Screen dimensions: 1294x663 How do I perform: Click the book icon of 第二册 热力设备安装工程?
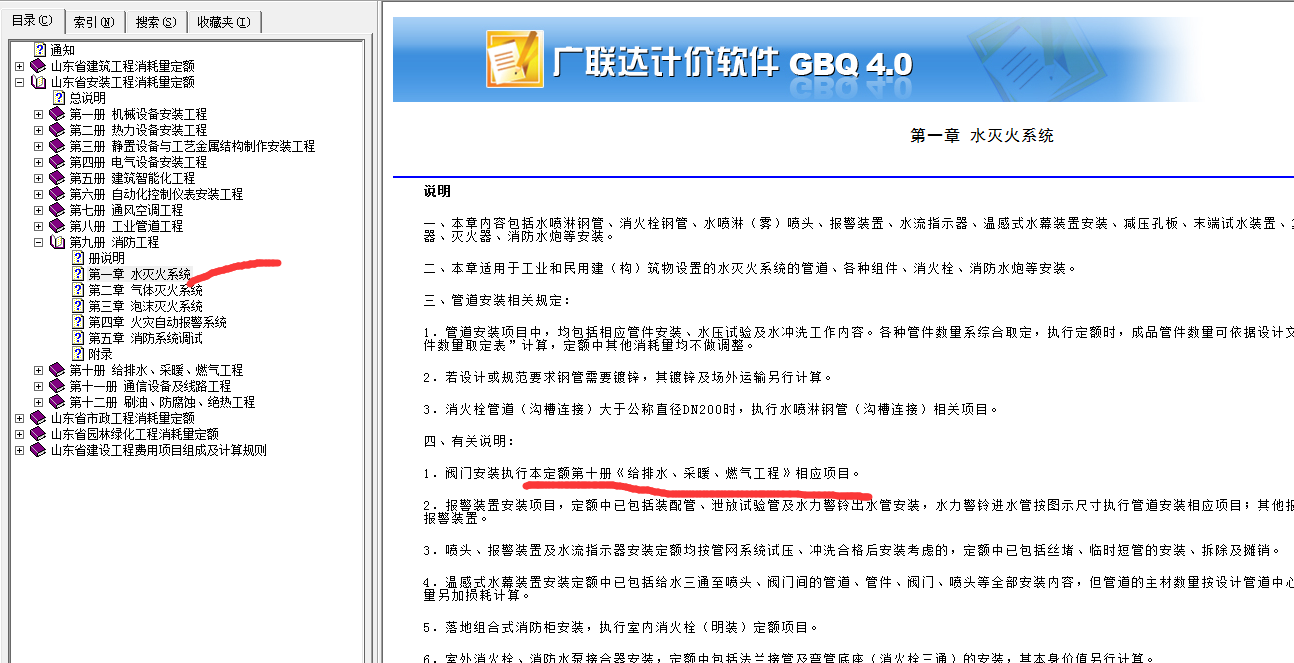pos(57,130)
